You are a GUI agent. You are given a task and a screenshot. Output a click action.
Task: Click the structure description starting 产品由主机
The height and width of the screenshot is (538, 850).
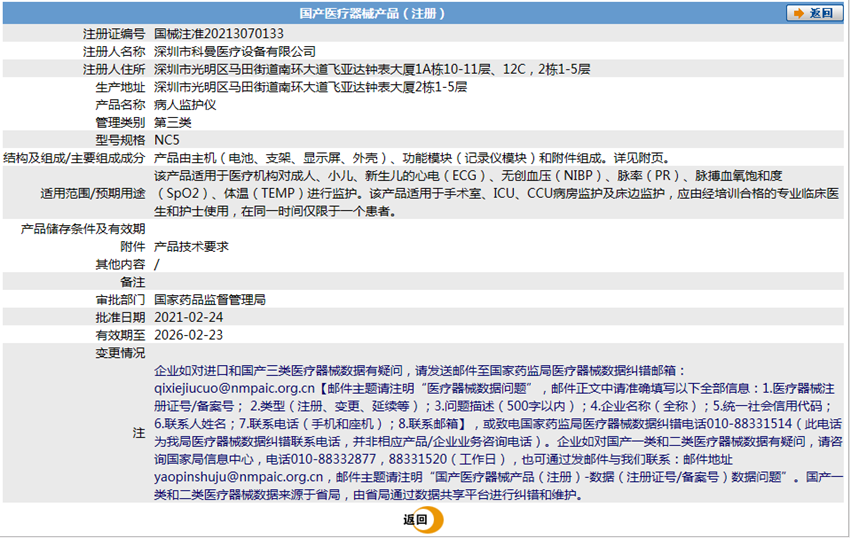pos(413,158)
